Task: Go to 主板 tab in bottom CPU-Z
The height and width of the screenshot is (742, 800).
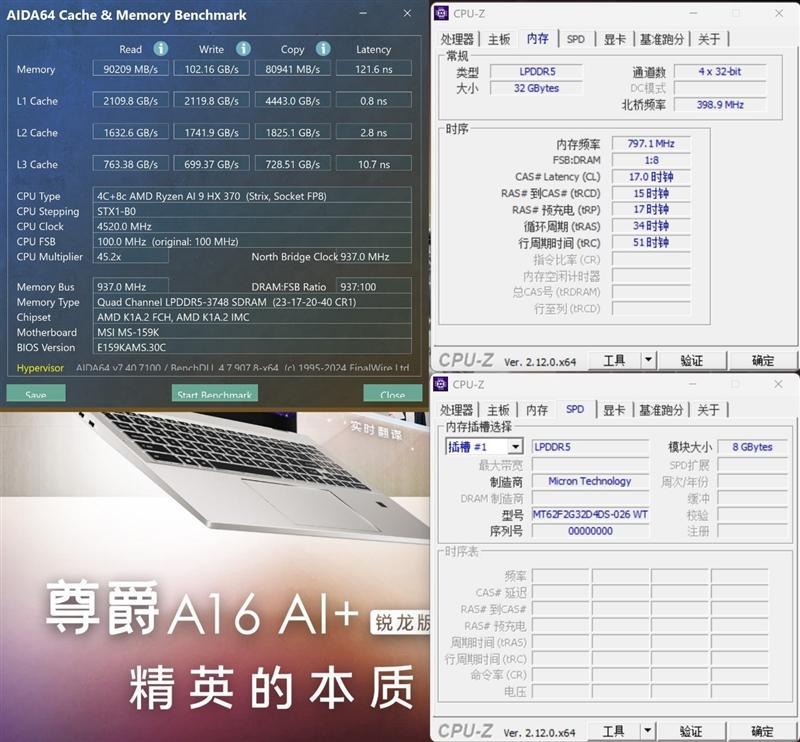Action: [x=499, y=410]
